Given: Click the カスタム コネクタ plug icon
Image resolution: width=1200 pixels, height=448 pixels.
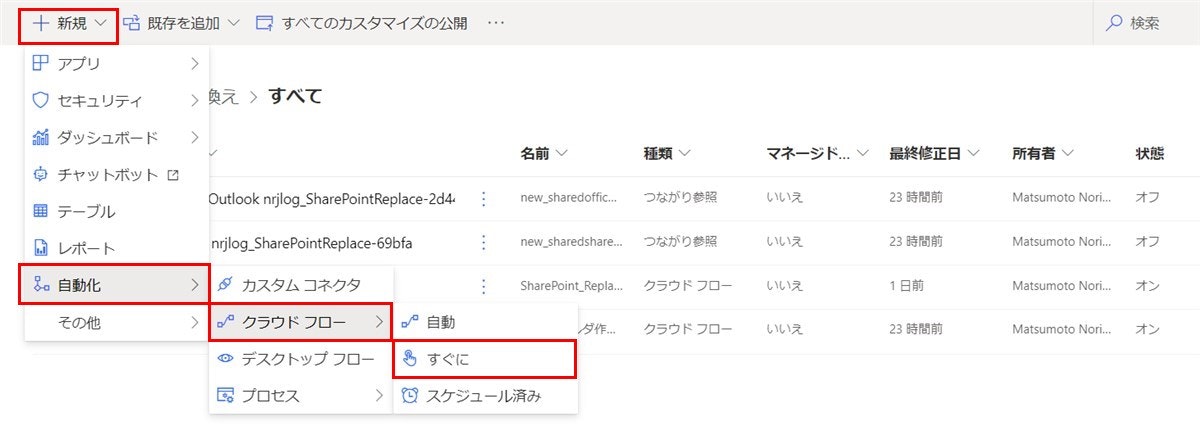Looking at the screenshot, I should tap(225, 285).
